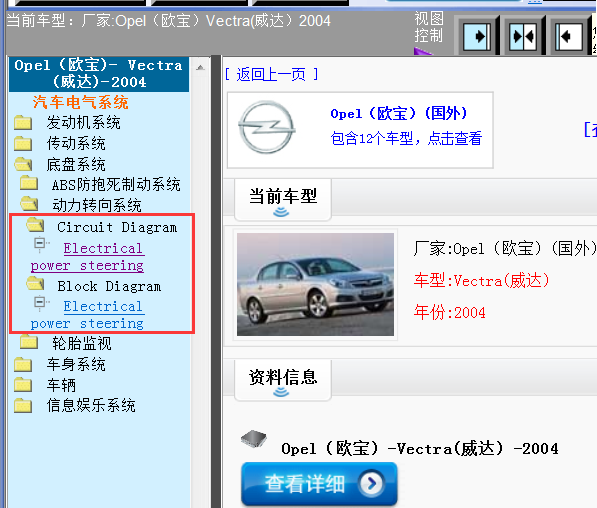Select 轮胎监视 tree item text
The height and width of the screenshot is (508, 597).
82,343
